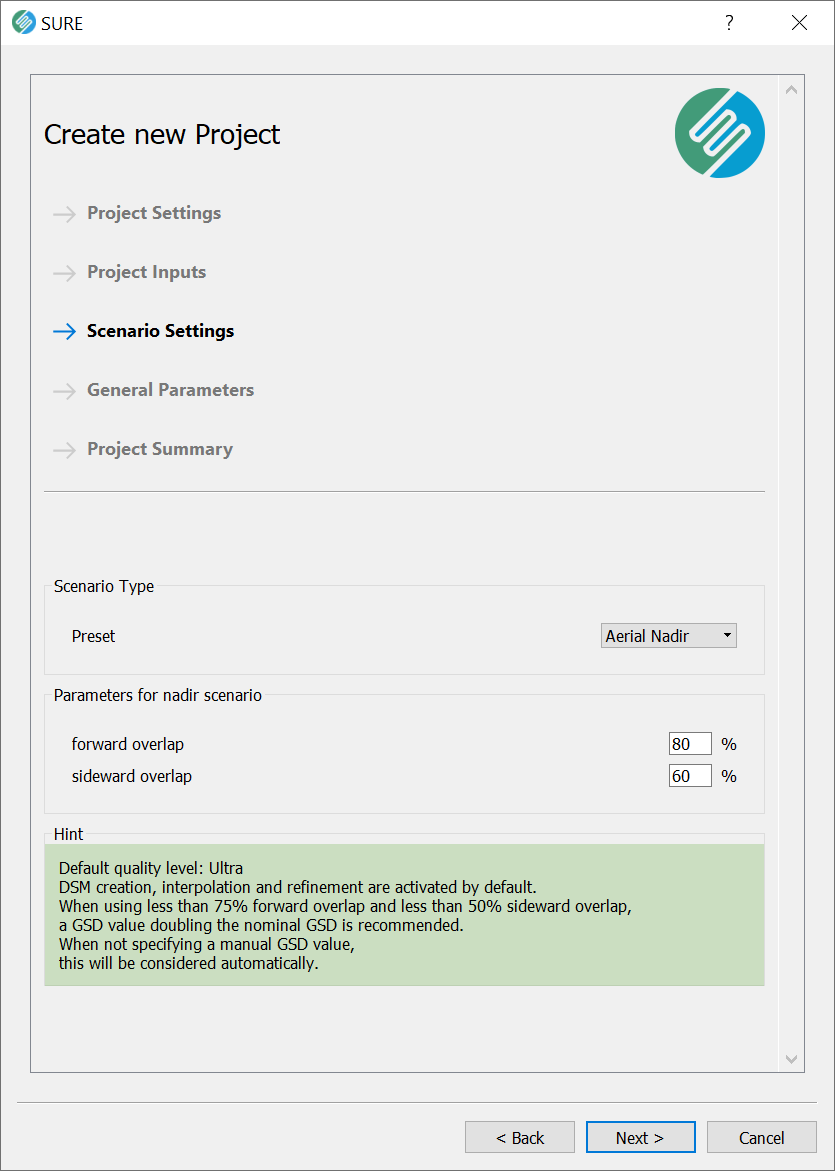Click the arrow icon beside Project Inputs
Viewport: 835px width, 1171px height.
coord(64,273)
